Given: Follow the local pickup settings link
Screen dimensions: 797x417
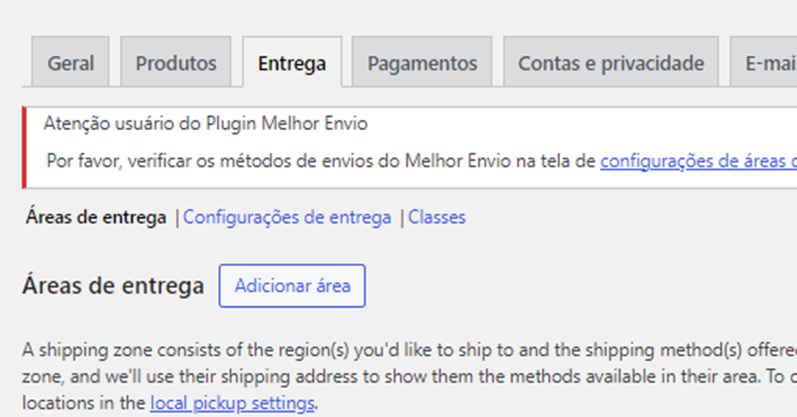Looking at the screenshot, I should click(x=233, y=404).
